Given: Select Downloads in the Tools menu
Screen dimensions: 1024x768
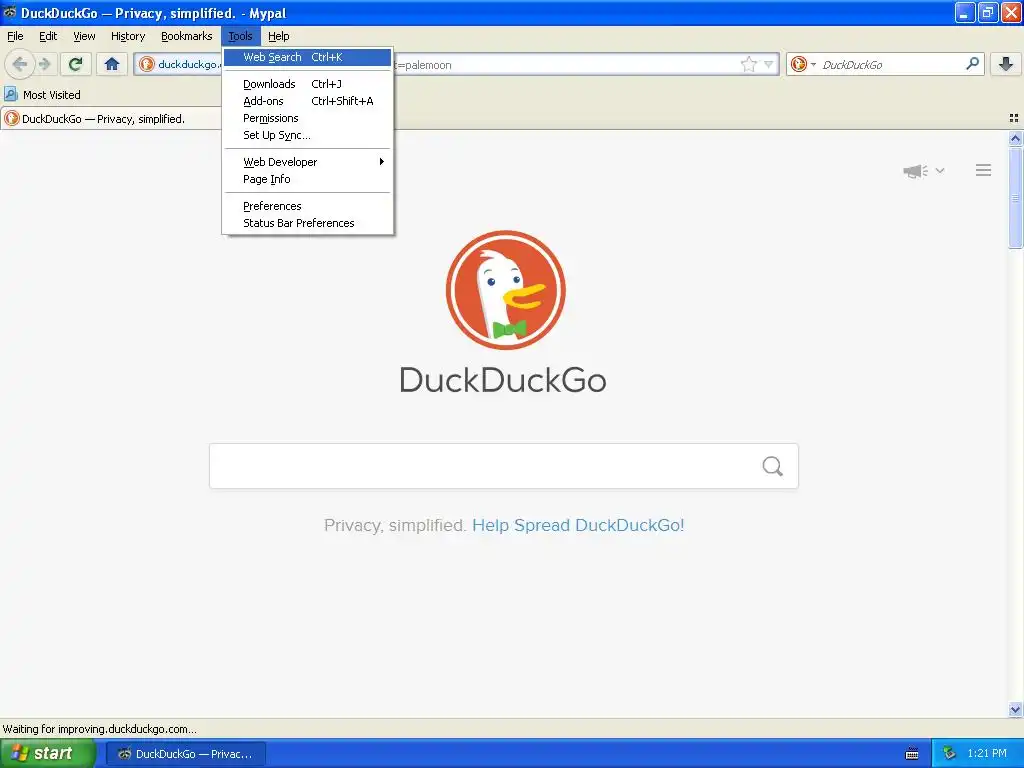Looking at the screenshot, I should click(x=308, y=84).
